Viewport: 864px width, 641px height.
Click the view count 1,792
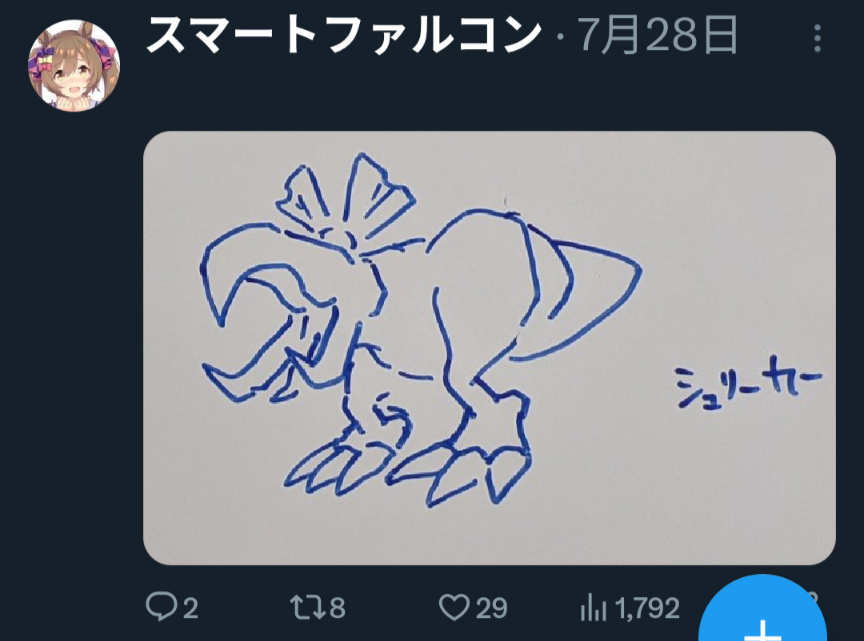click(647, 608)
